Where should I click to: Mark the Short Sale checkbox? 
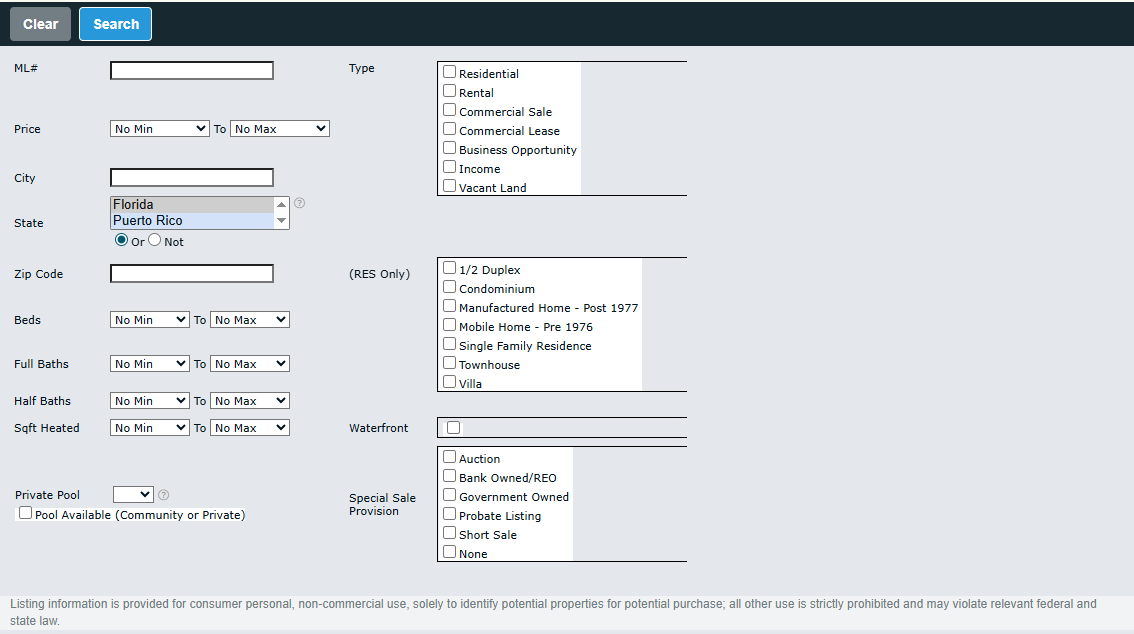450,534
